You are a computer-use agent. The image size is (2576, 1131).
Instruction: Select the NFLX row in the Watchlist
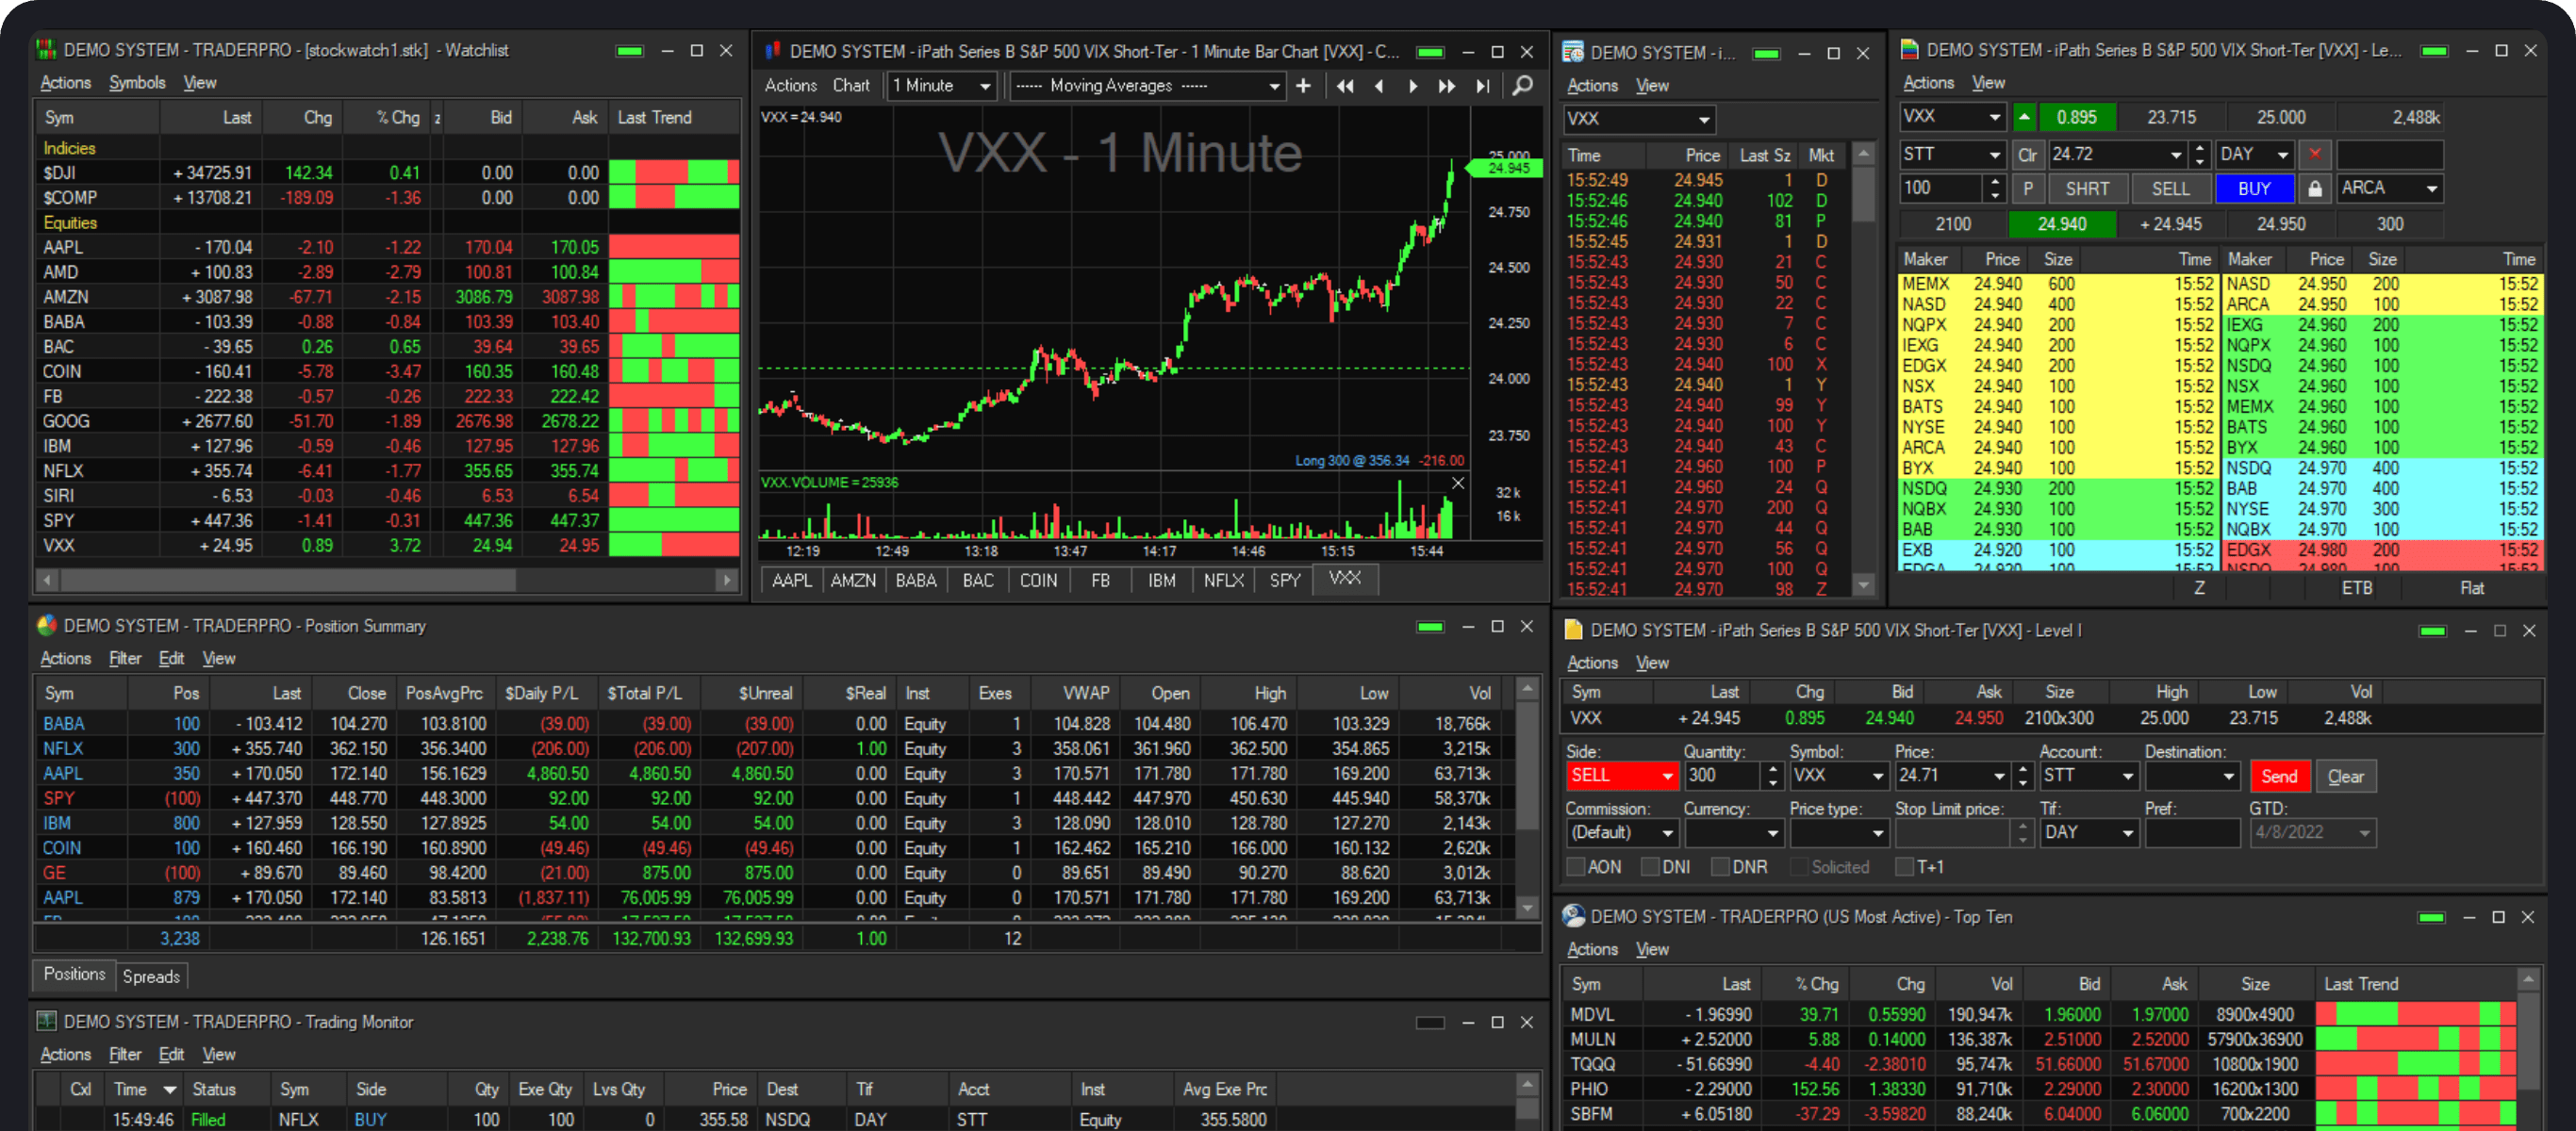point(388,471)
